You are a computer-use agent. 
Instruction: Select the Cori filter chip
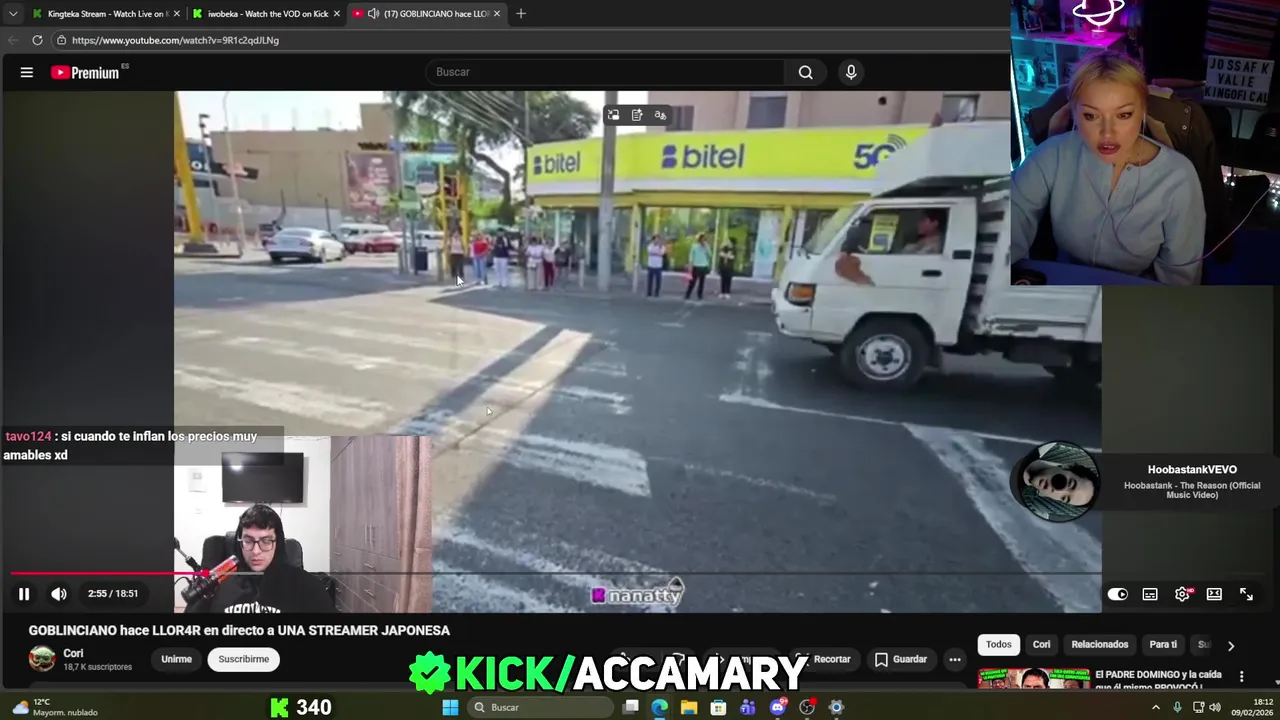click(1041, 645)
